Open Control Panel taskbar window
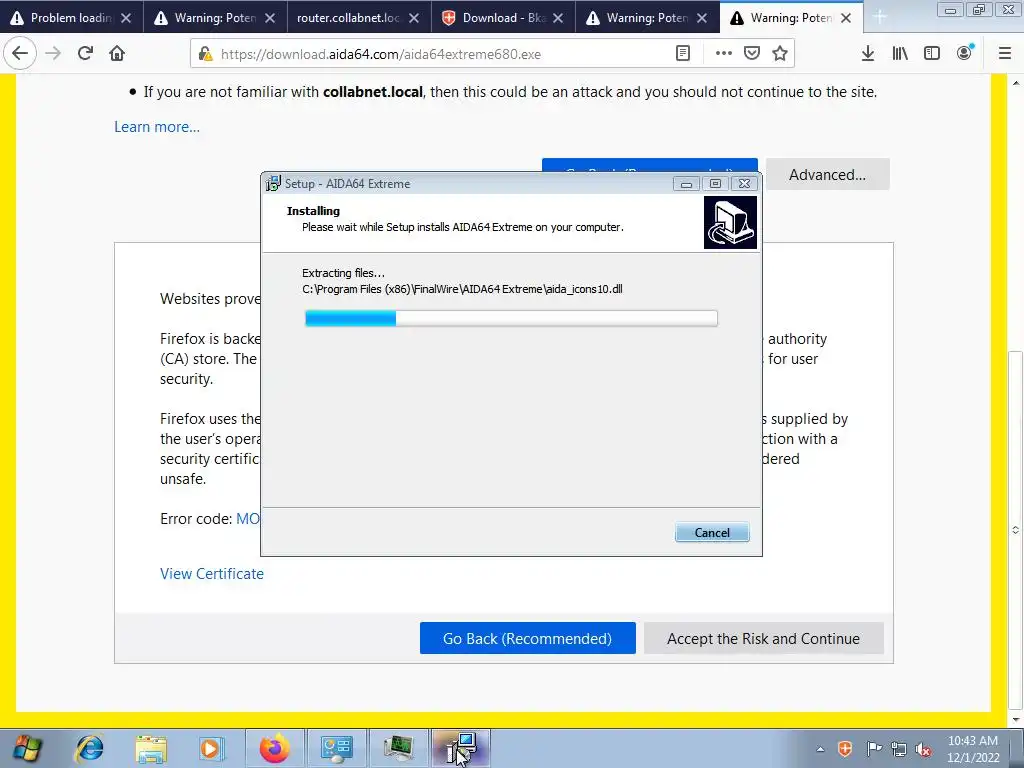Screen dimensions: 1024x768 point(336,748)
